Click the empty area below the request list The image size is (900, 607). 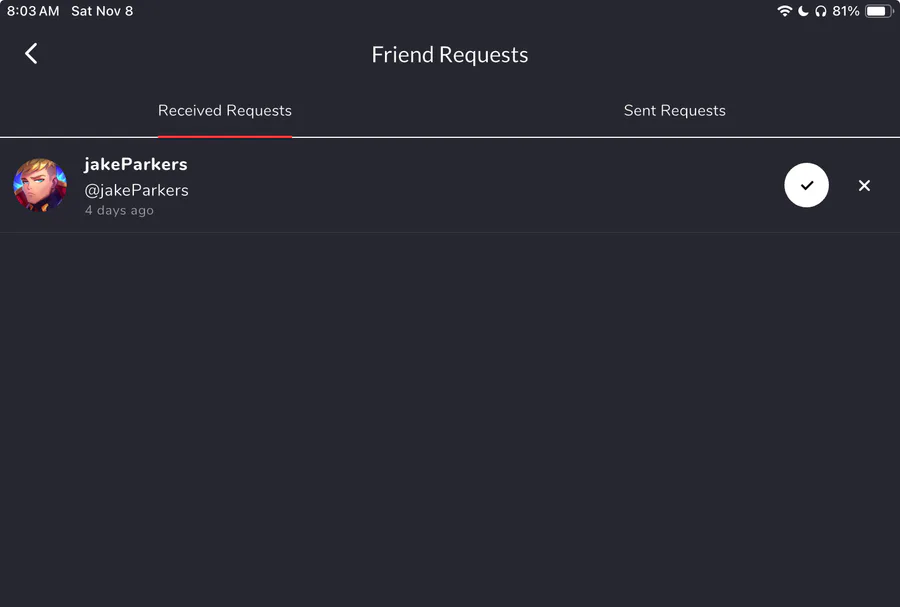point(450,420)
